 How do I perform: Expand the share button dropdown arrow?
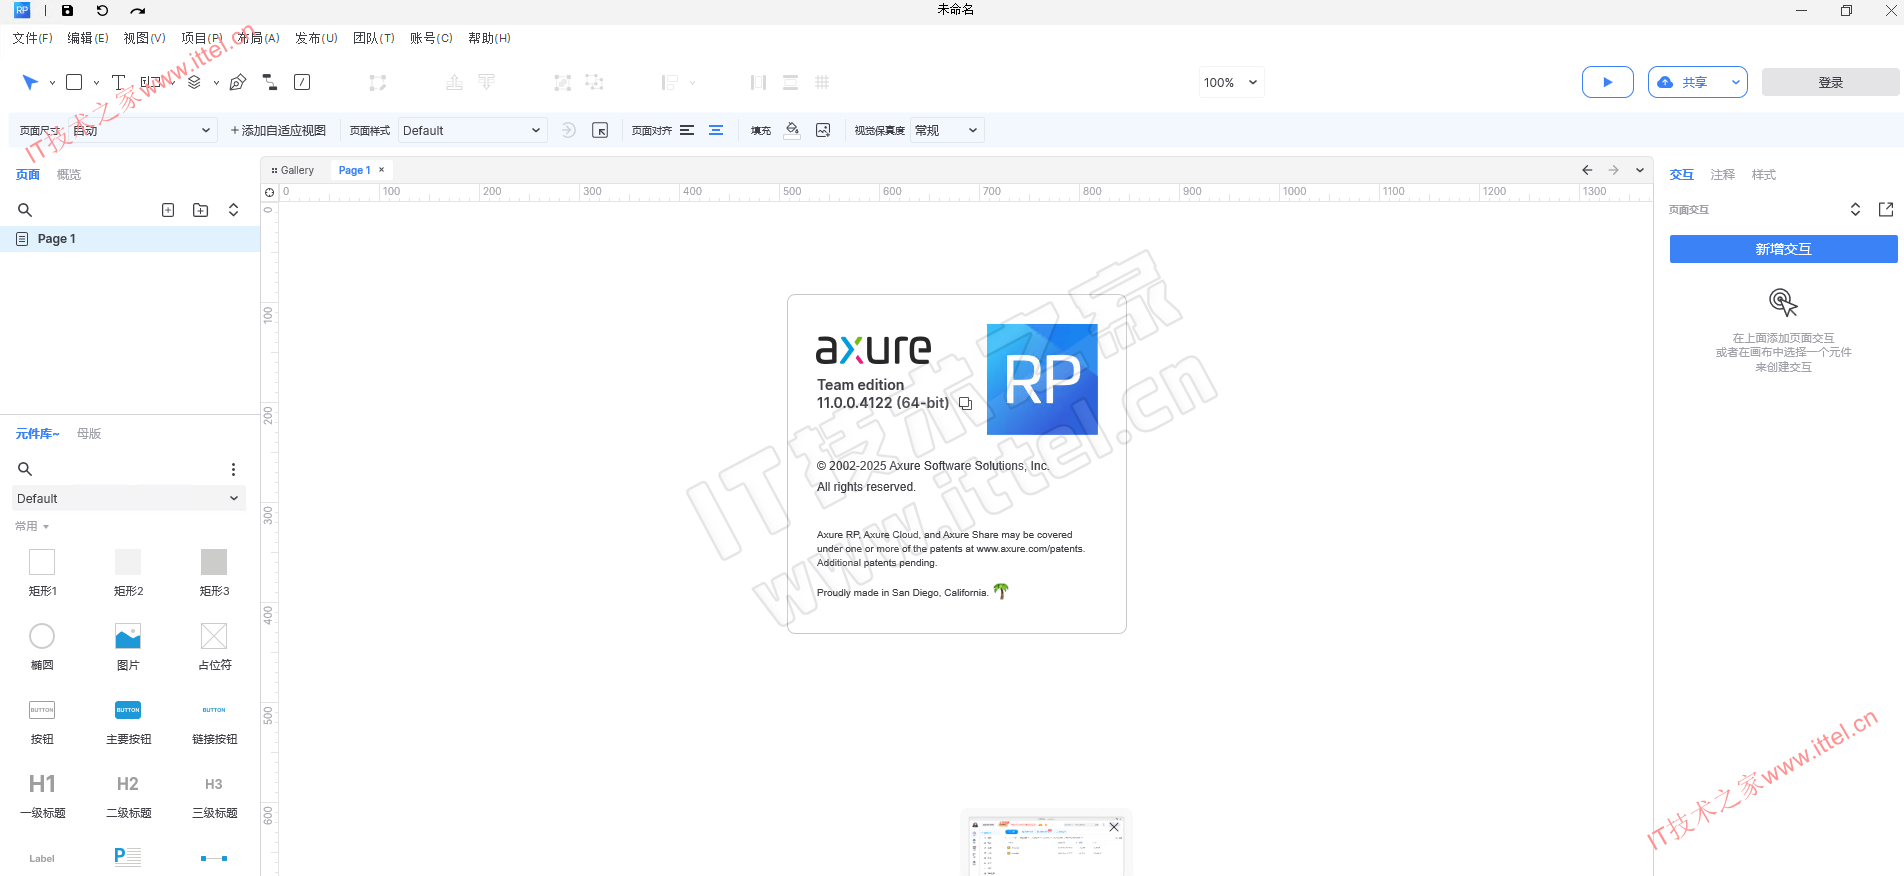[x=1735, y=82]
